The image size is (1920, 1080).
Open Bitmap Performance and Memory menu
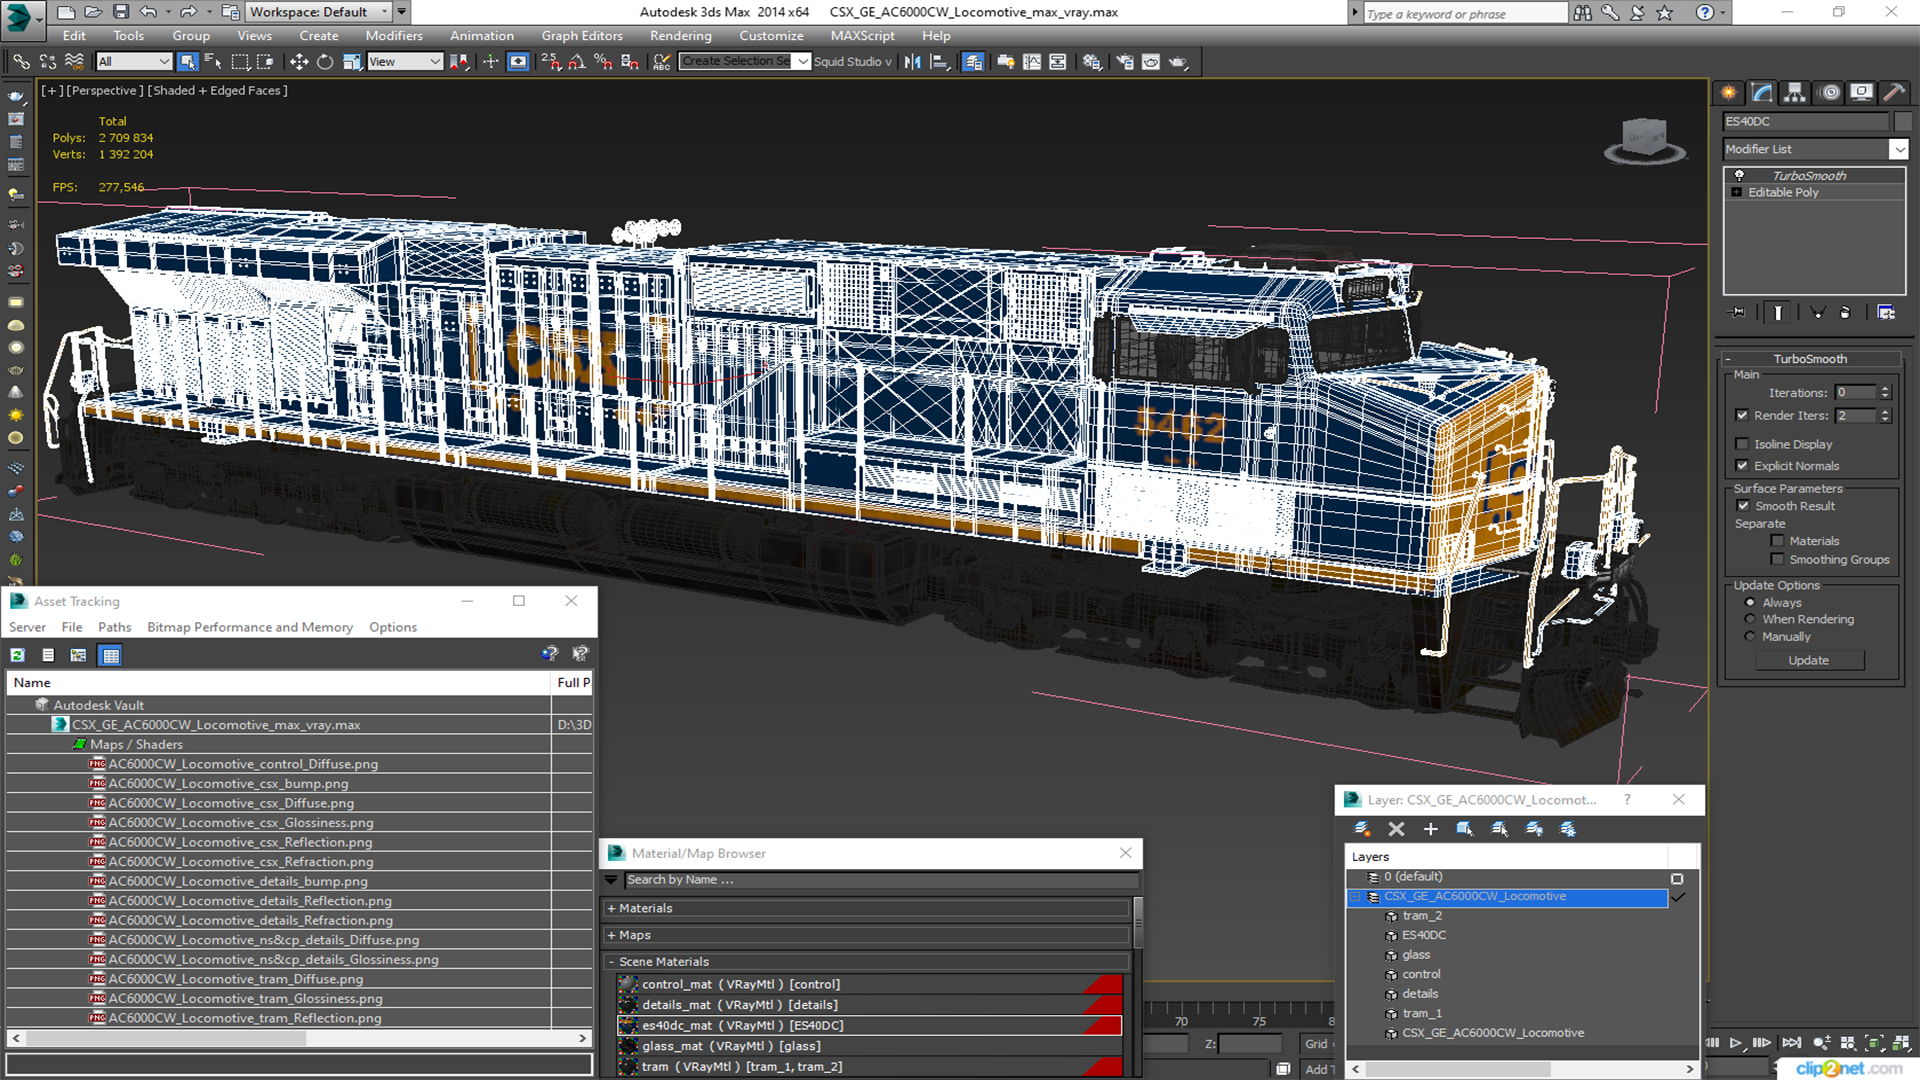tap(250, 627)
